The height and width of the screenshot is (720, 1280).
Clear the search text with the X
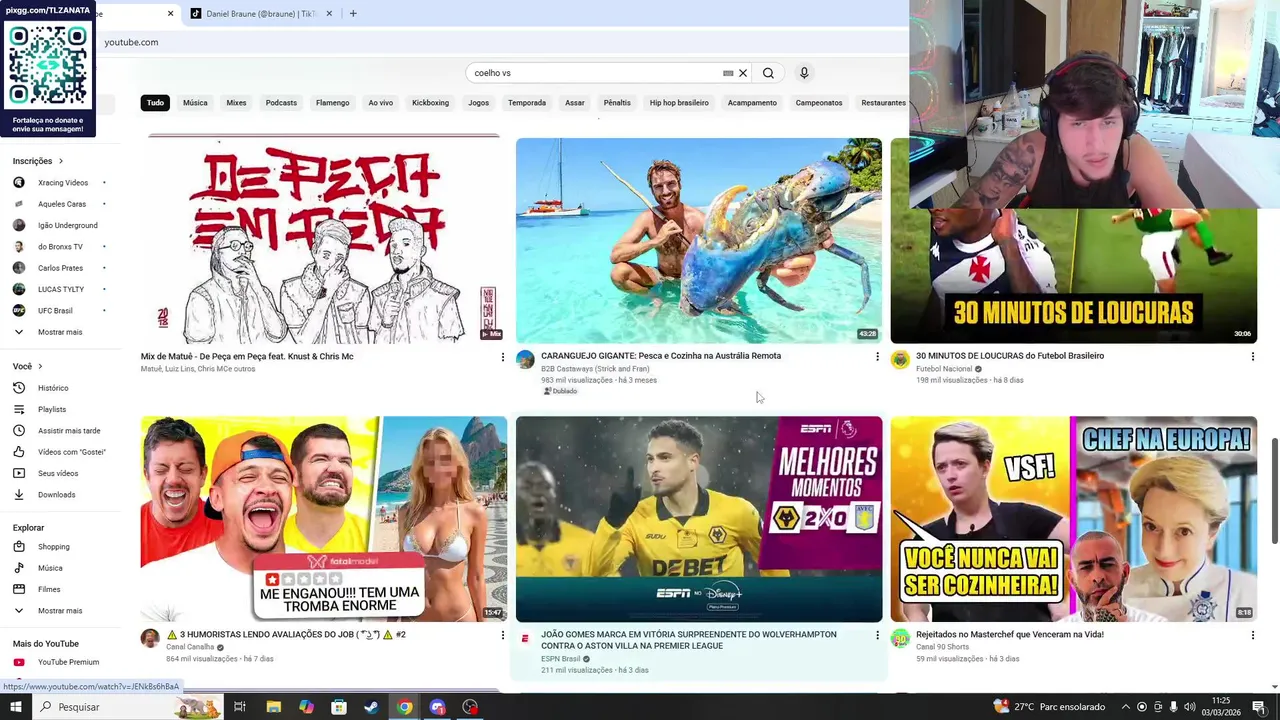click(x=743, y=73)
